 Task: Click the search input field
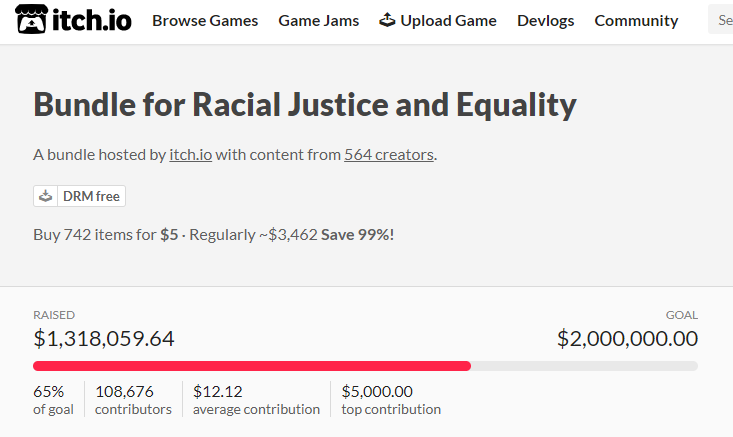pos(720,20)
